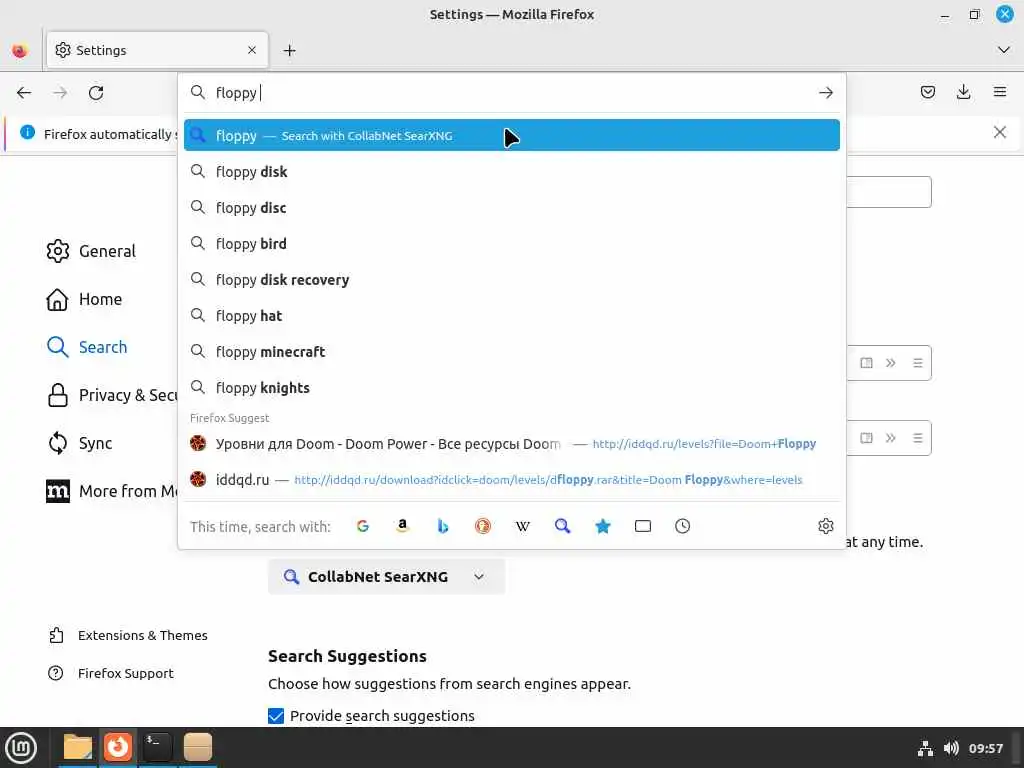Choose suggestion floppy disc
1024x768 pixels.
[512, 208]
